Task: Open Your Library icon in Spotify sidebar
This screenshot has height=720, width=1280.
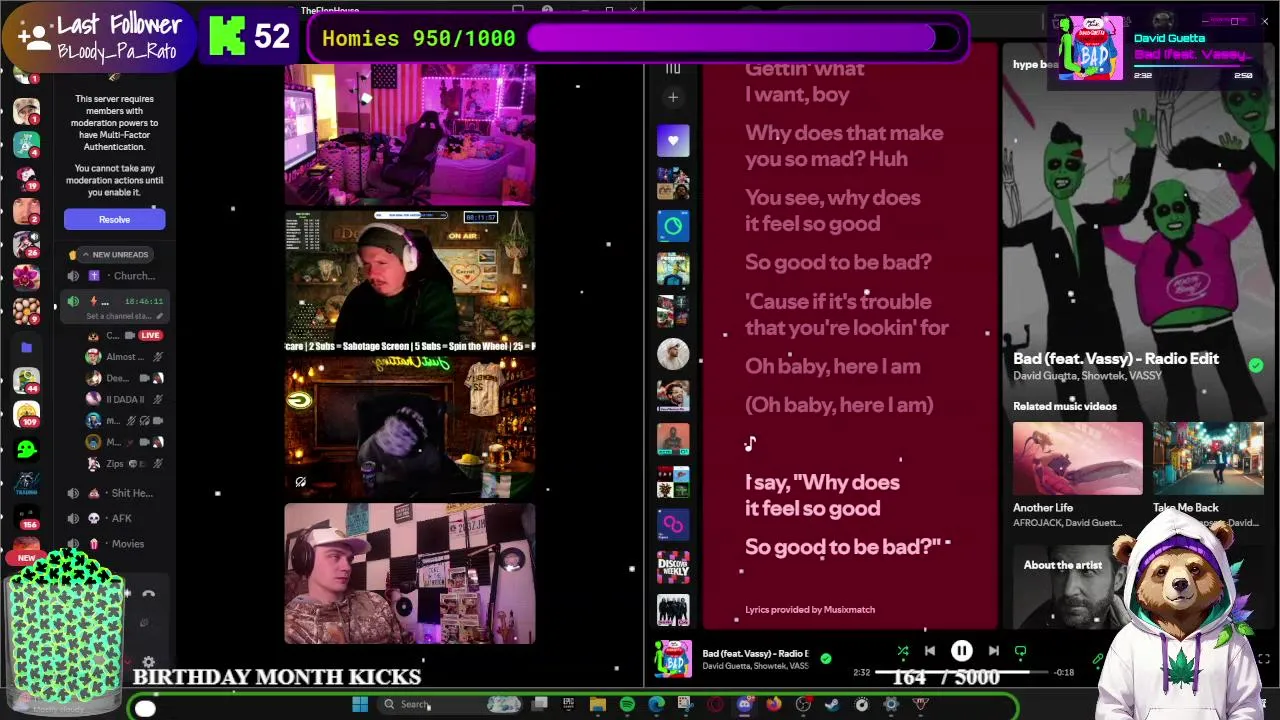Action: (673, 68)
